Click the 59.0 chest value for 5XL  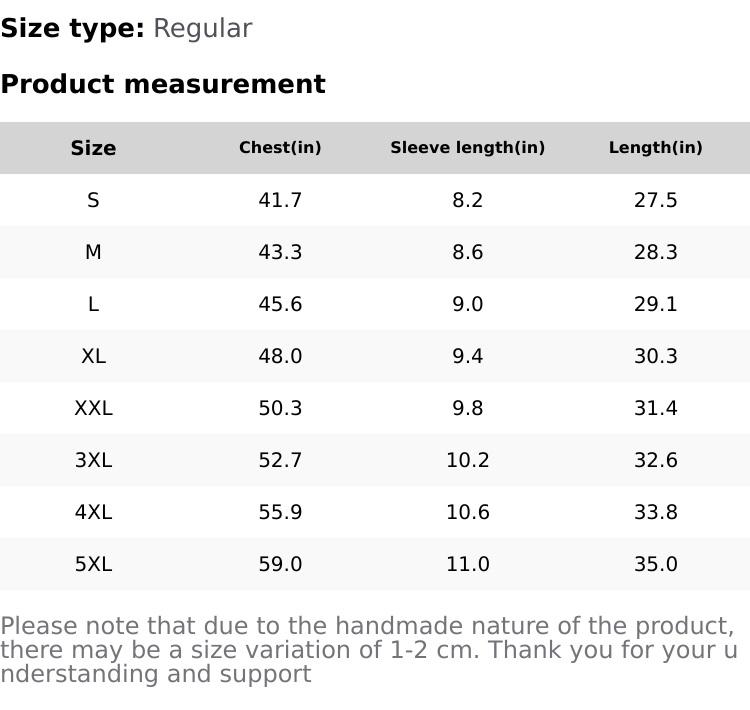pos(280,564)
